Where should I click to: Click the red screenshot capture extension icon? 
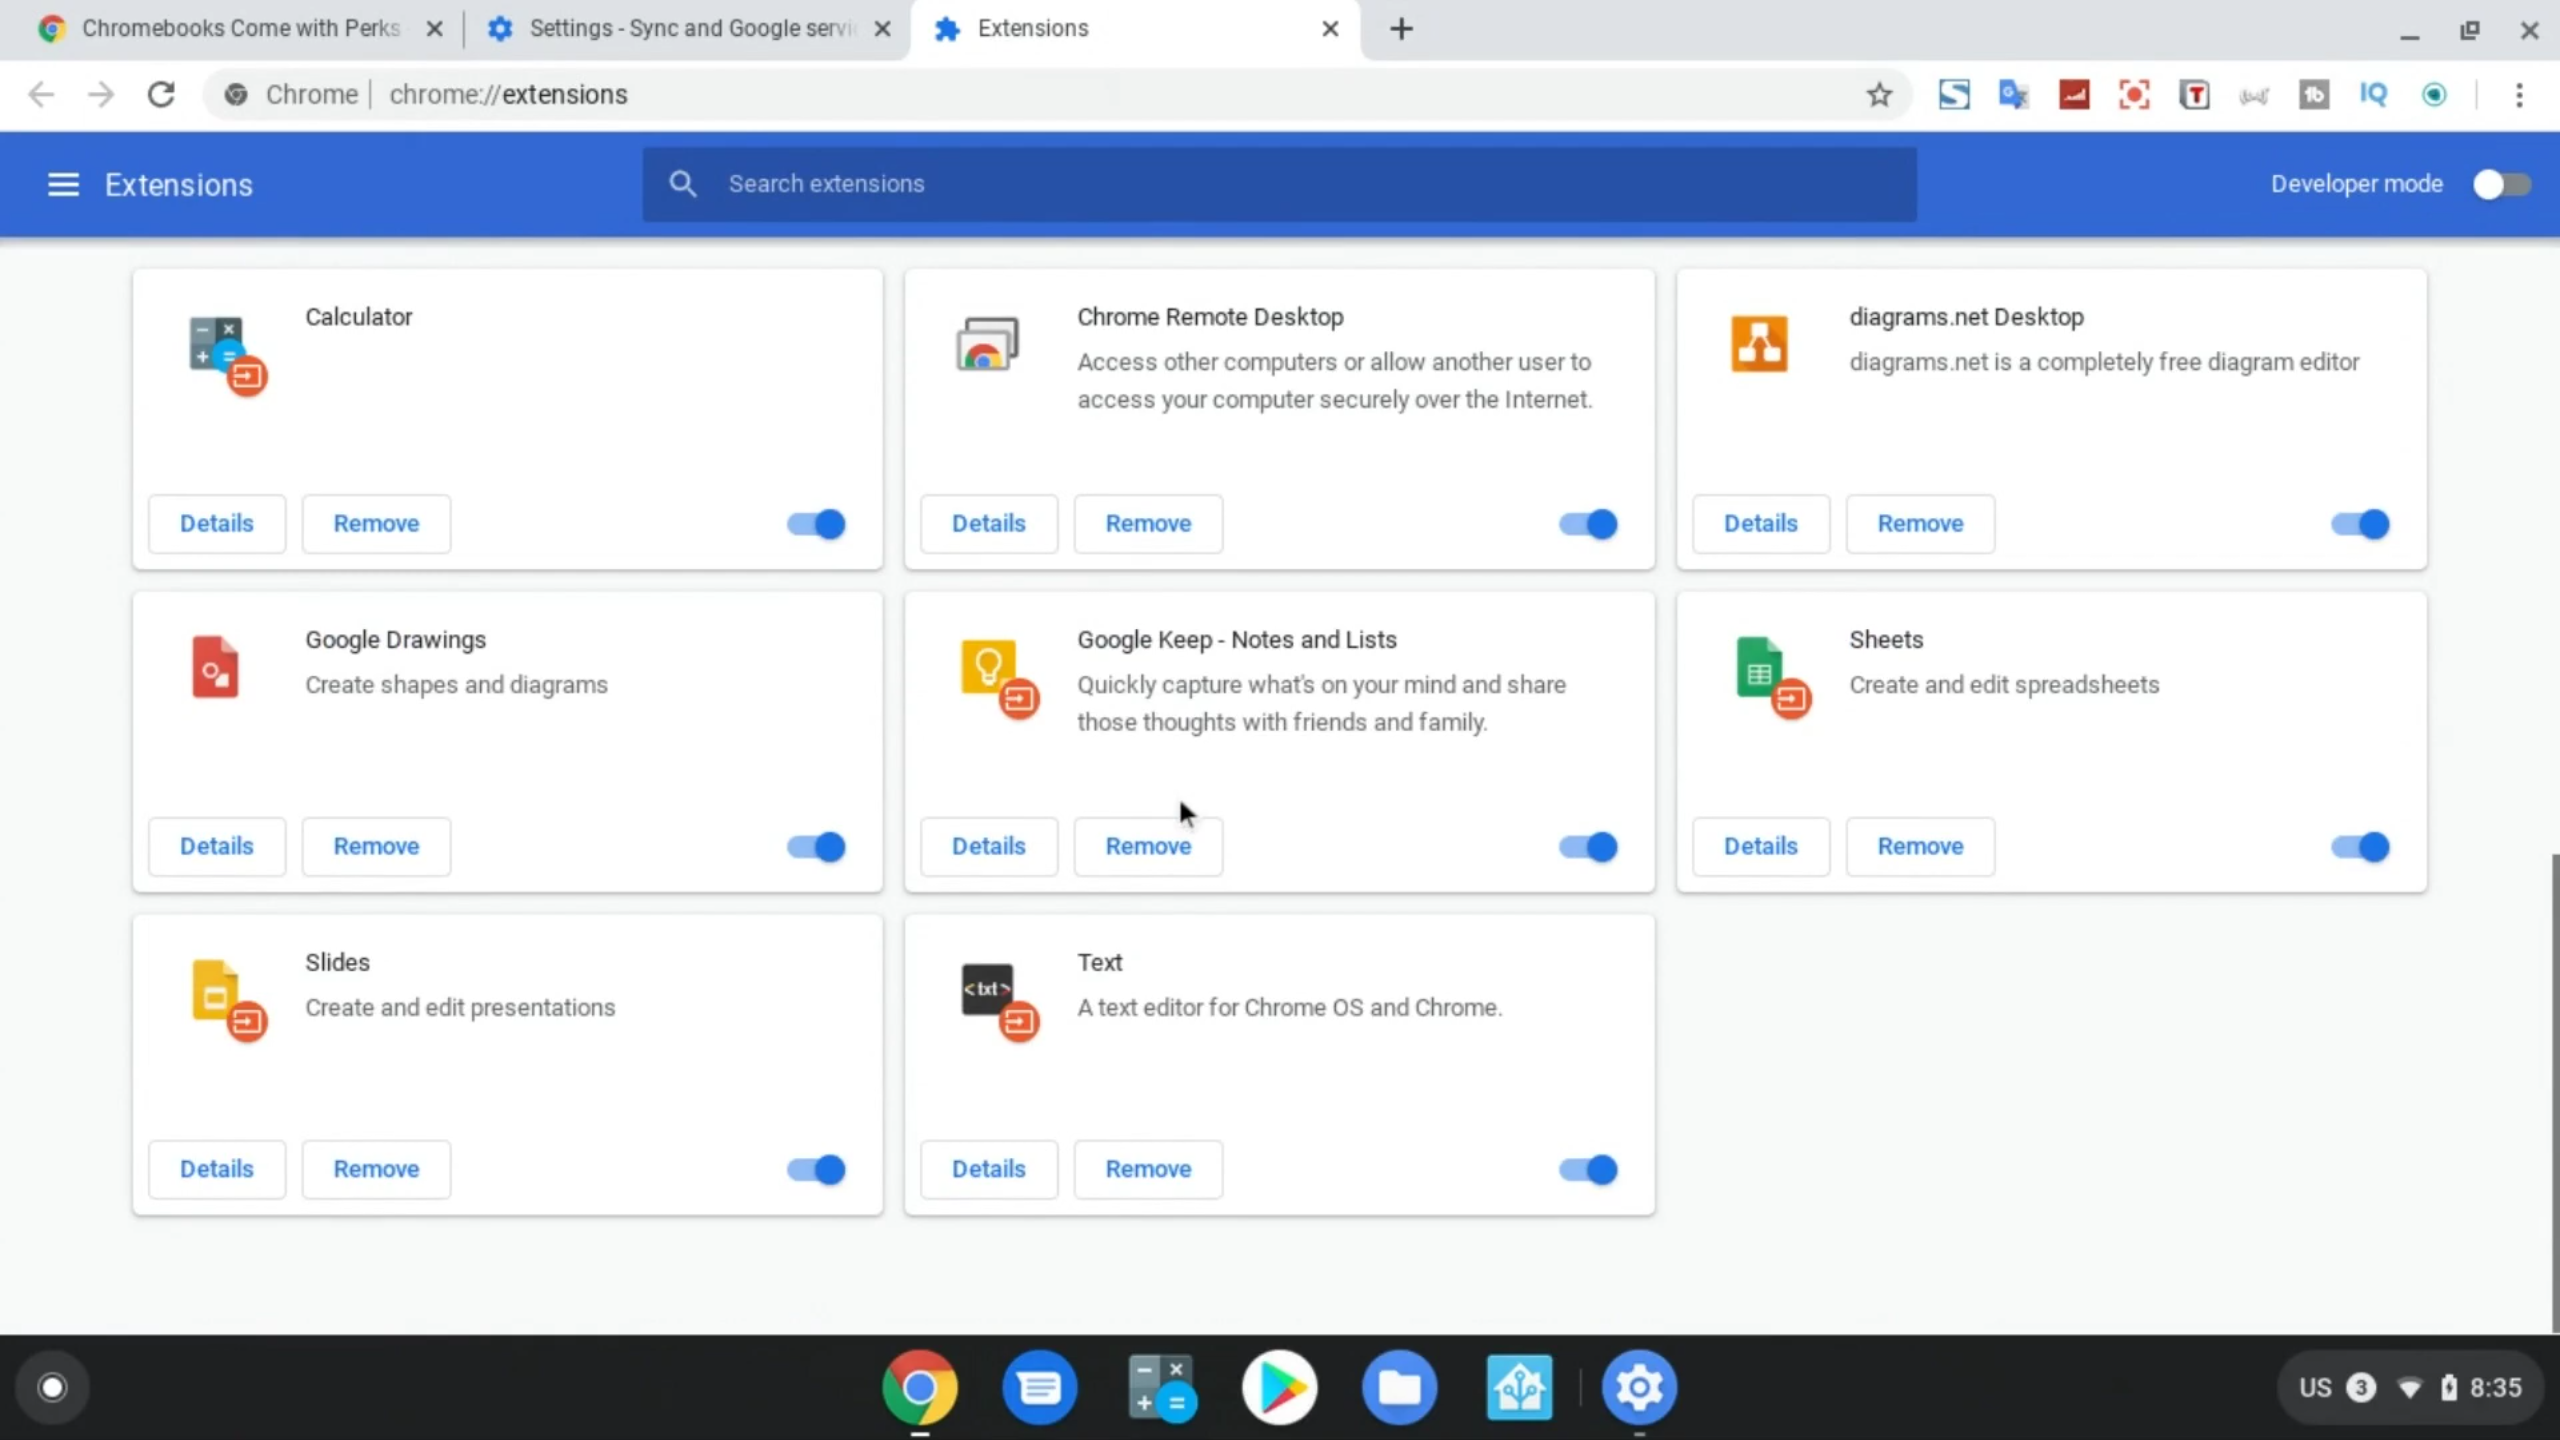tap(2133, 95)
